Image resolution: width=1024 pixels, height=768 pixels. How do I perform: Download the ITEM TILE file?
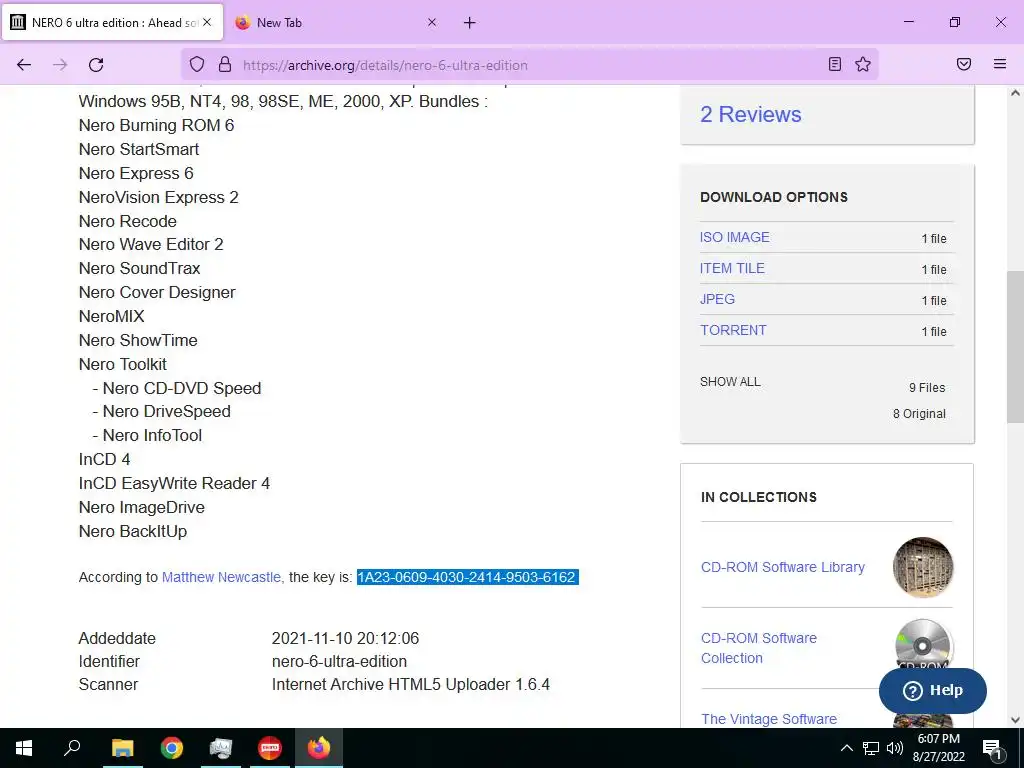click(x=732, y=268)
